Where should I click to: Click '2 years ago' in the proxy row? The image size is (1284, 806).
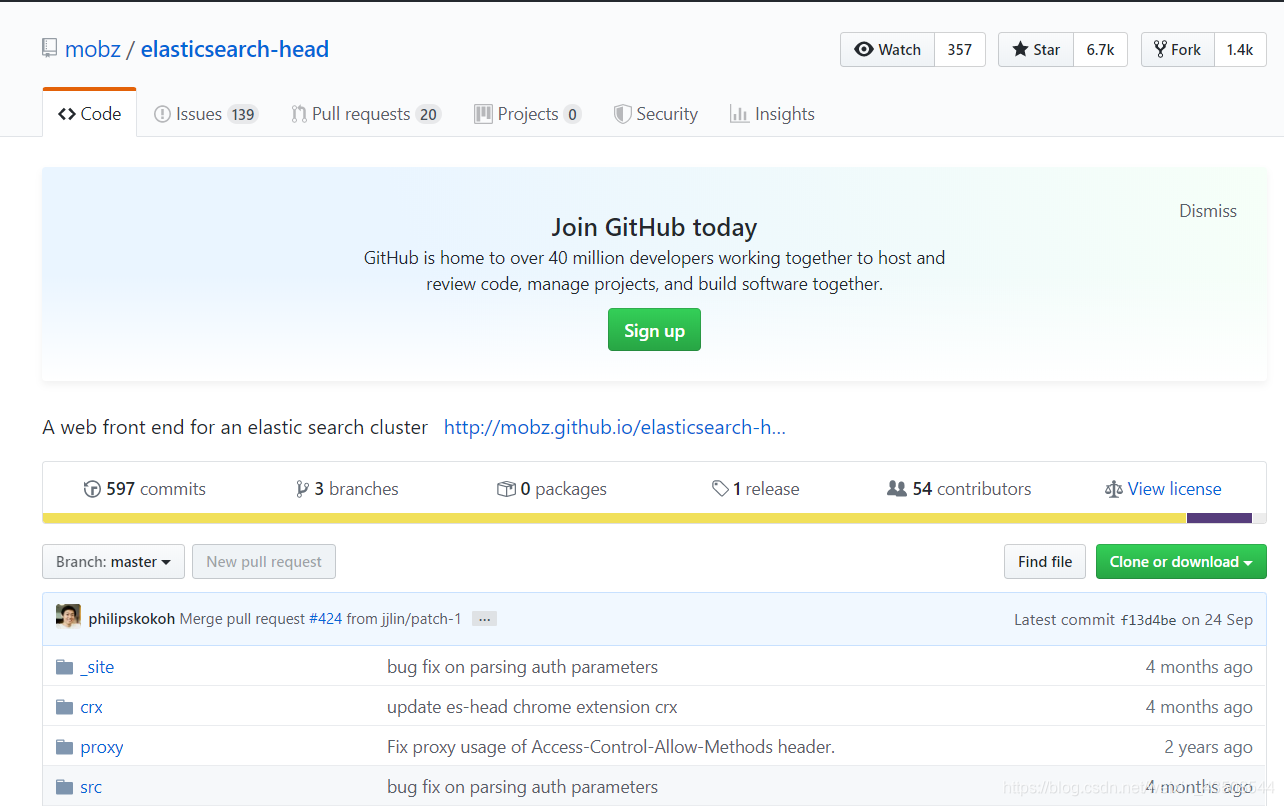point(1208,747)
